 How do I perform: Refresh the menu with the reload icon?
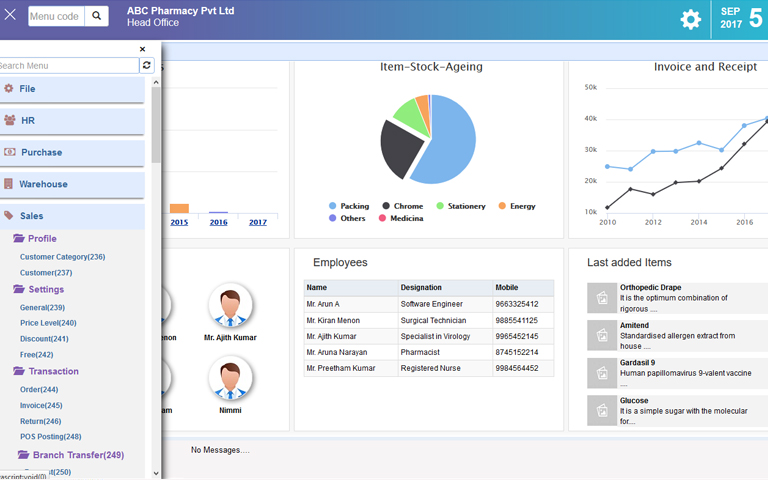[x=146, y=65]
